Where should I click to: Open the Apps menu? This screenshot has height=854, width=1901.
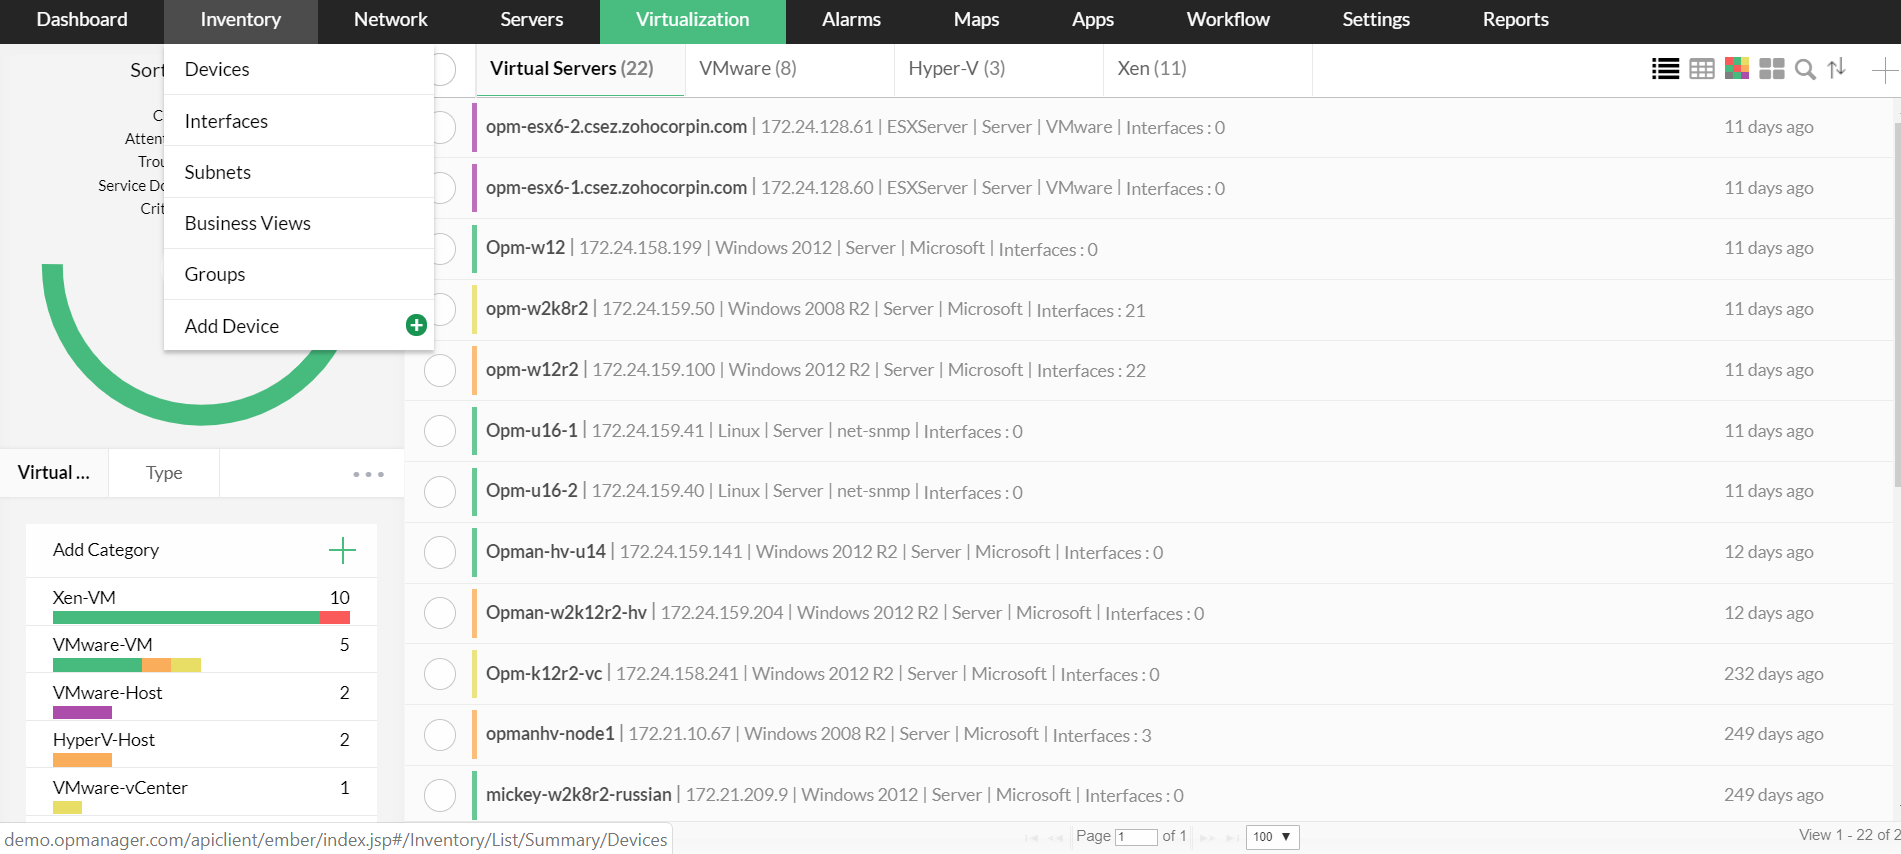point(1093,20)
